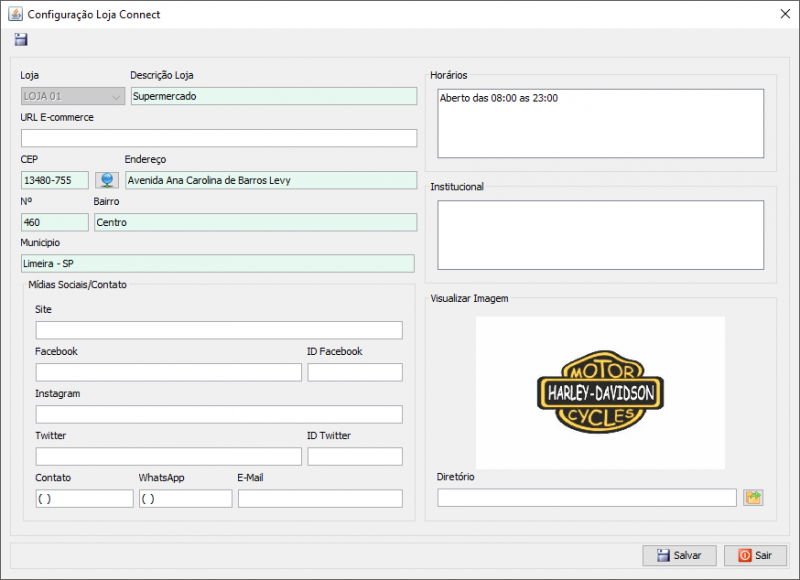Click the CEP lookup globe icon
This screenshot has height=580, width=800.
click(107, 180)
